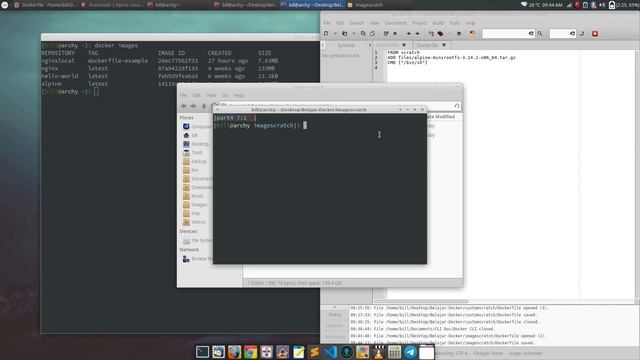This screenshot has height=360, width=640.
Task: Open the calculator icon in the dock
Action: tap(394, 352)
